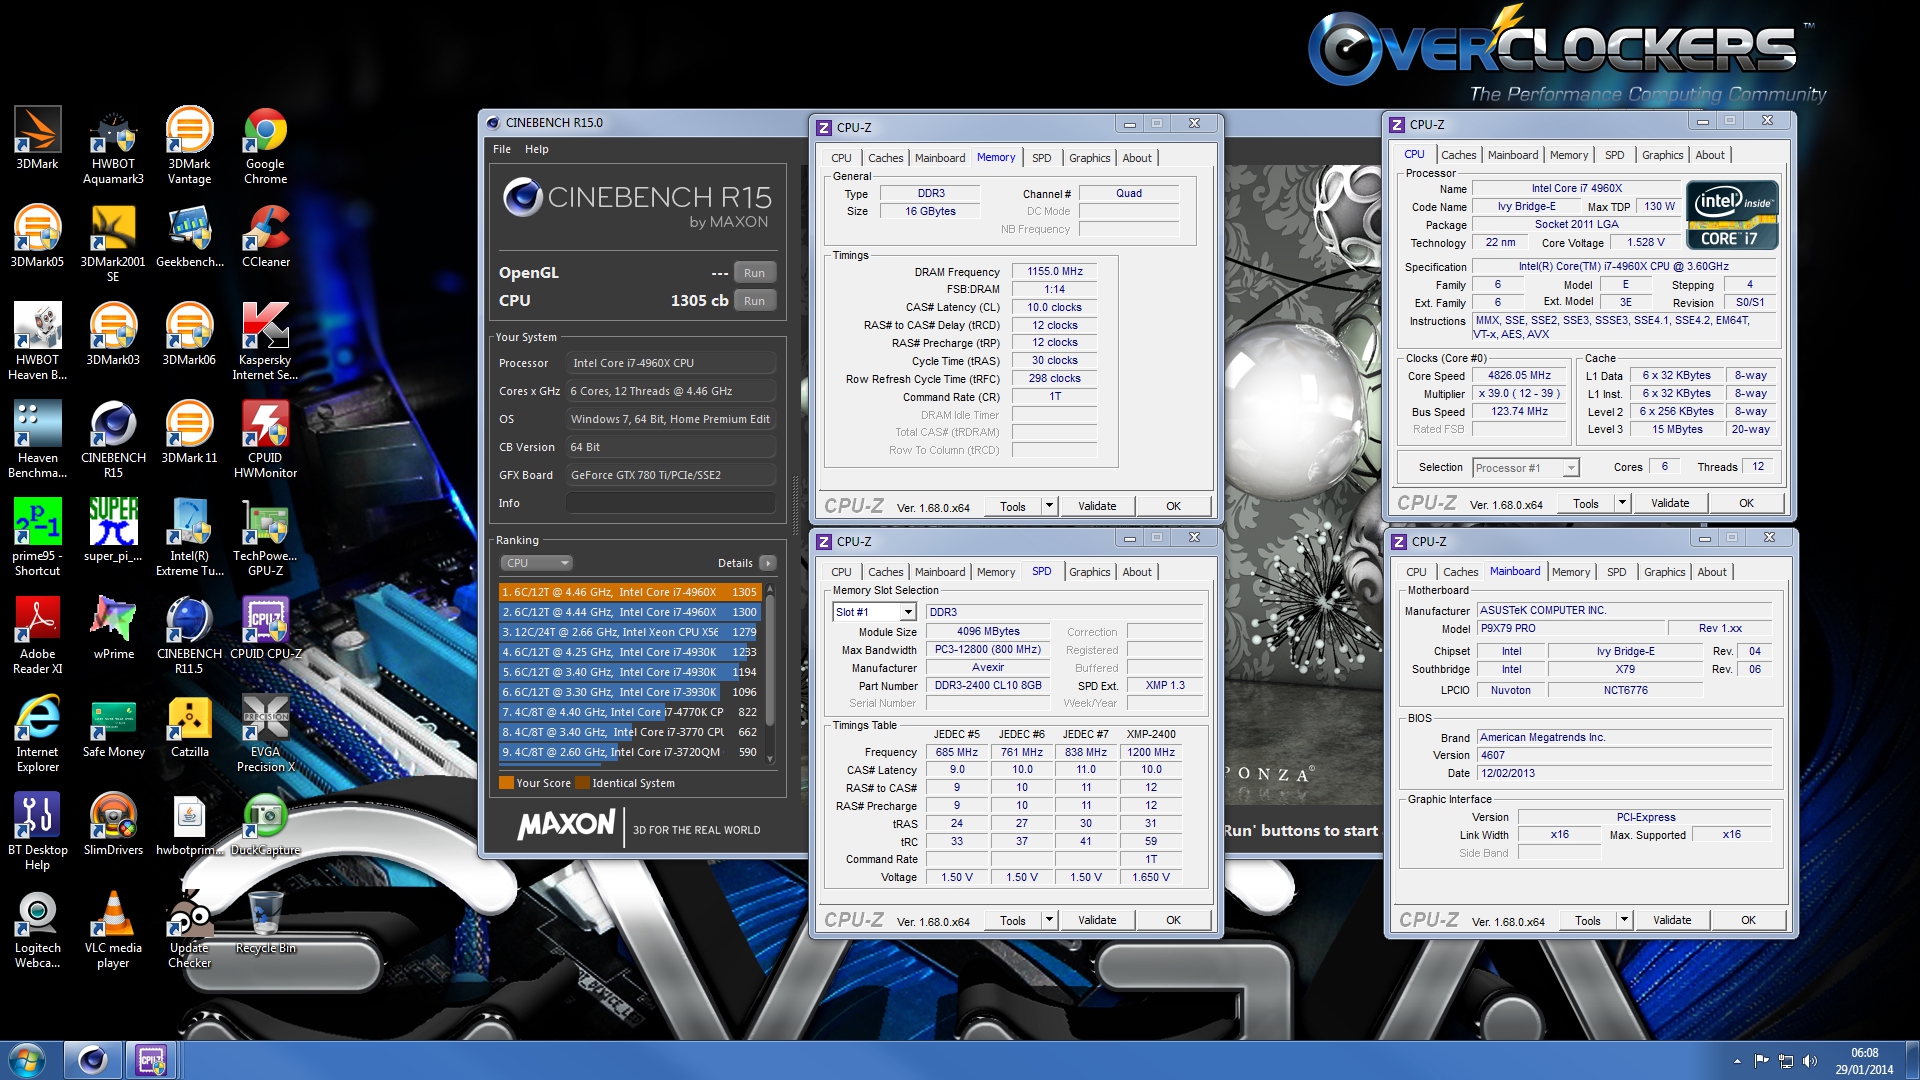The height and width of the screenshot is (1080, 1920).
Task: Open Caches tab in top-right CPU-Z window
Action: pos(1458,155)
